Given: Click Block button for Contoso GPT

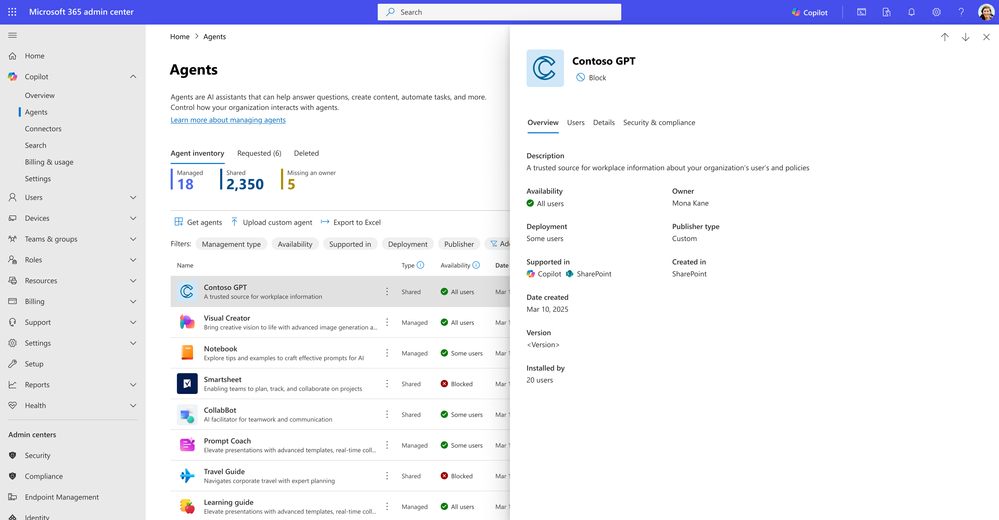Looking at the screenshot, I should coord(591,78).
